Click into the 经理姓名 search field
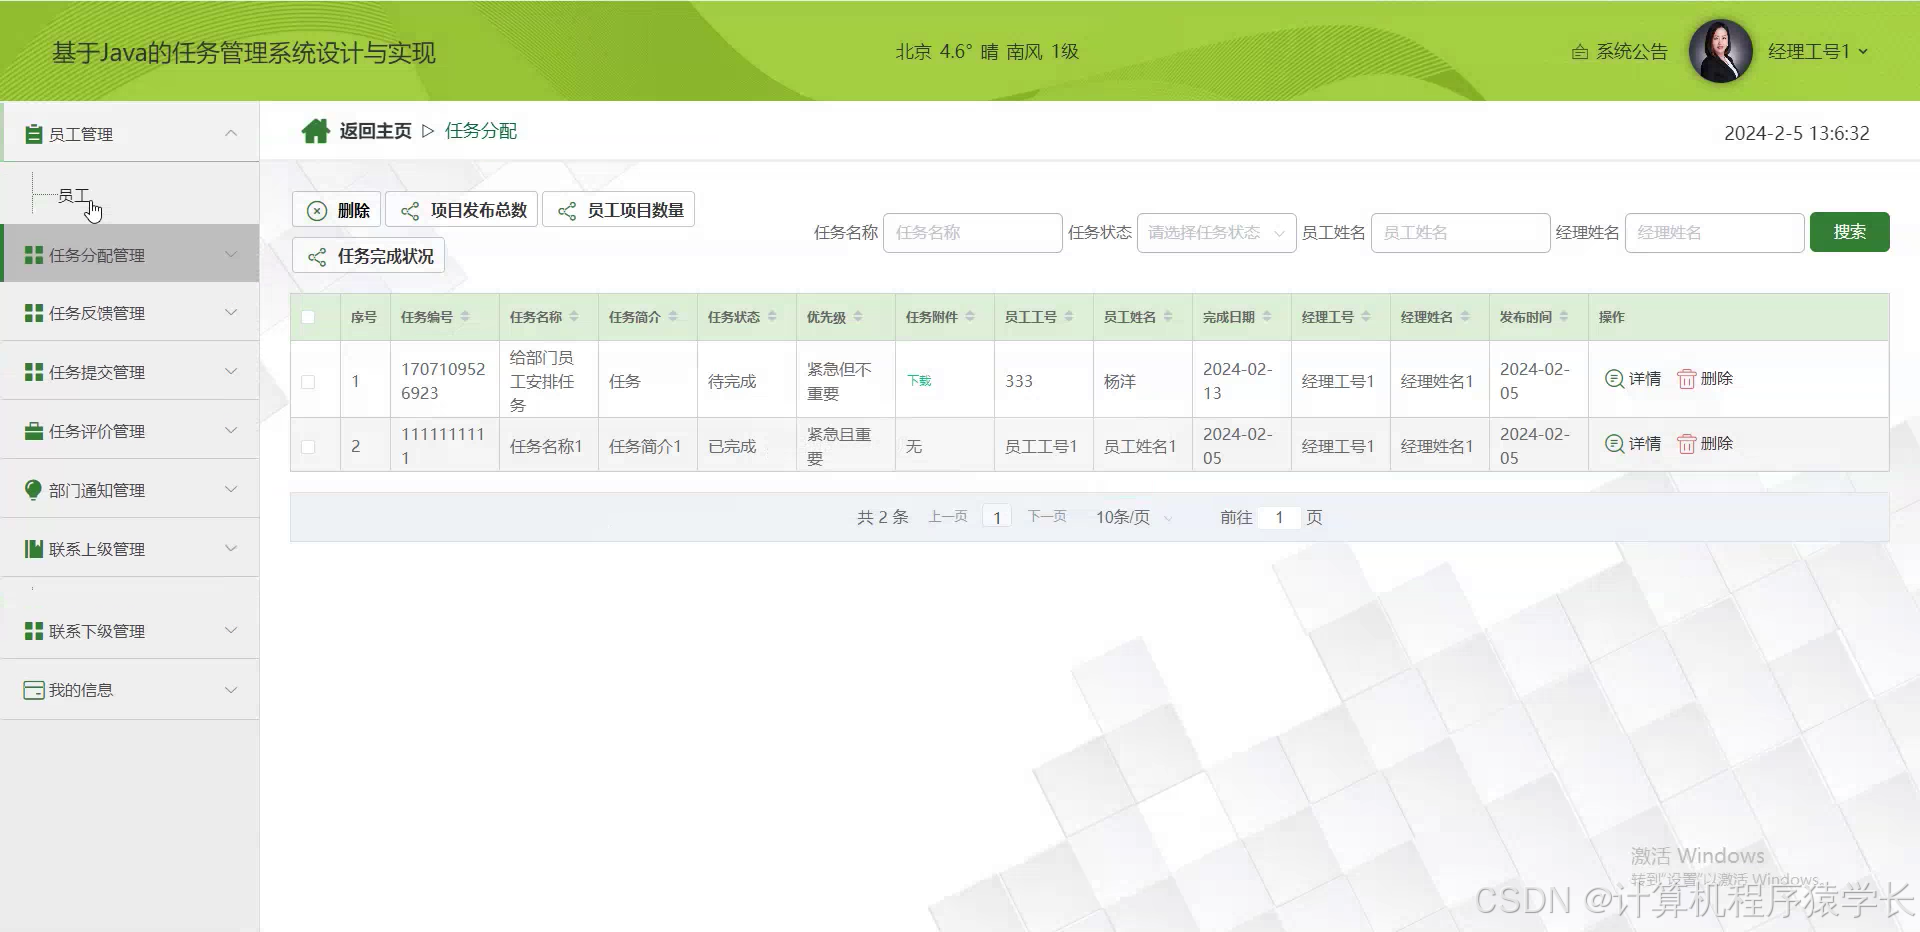The image size is (1920, 932). coord(1714,233)
